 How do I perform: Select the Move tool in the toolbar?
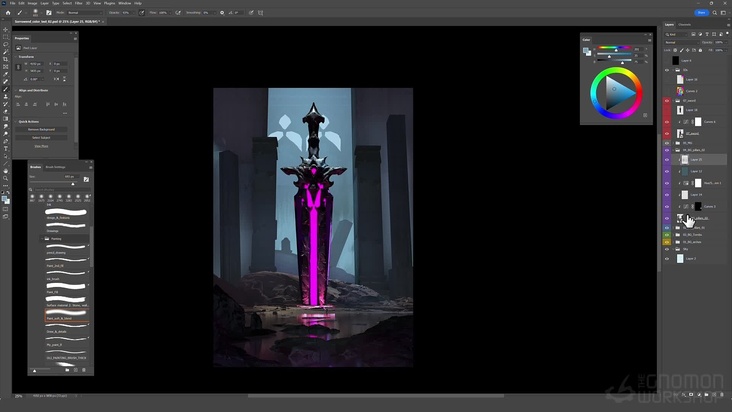tap(6, 29)
